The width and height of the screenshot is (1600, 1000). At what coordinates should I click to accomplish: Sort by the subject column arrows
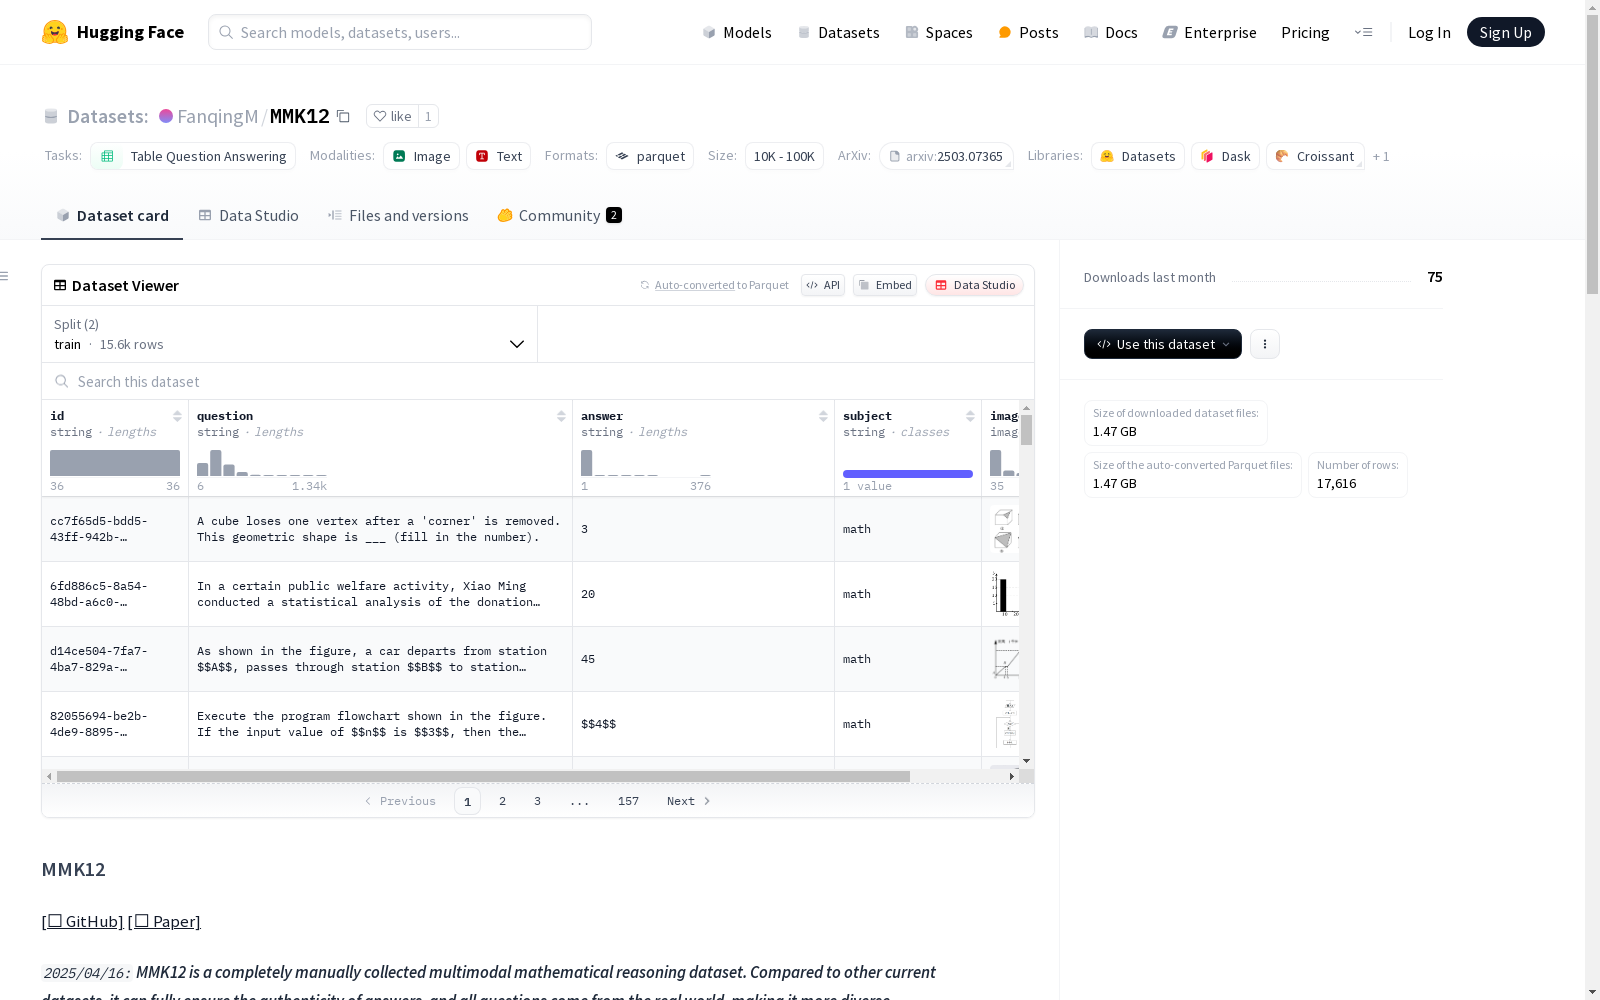[x=970, y=416]
